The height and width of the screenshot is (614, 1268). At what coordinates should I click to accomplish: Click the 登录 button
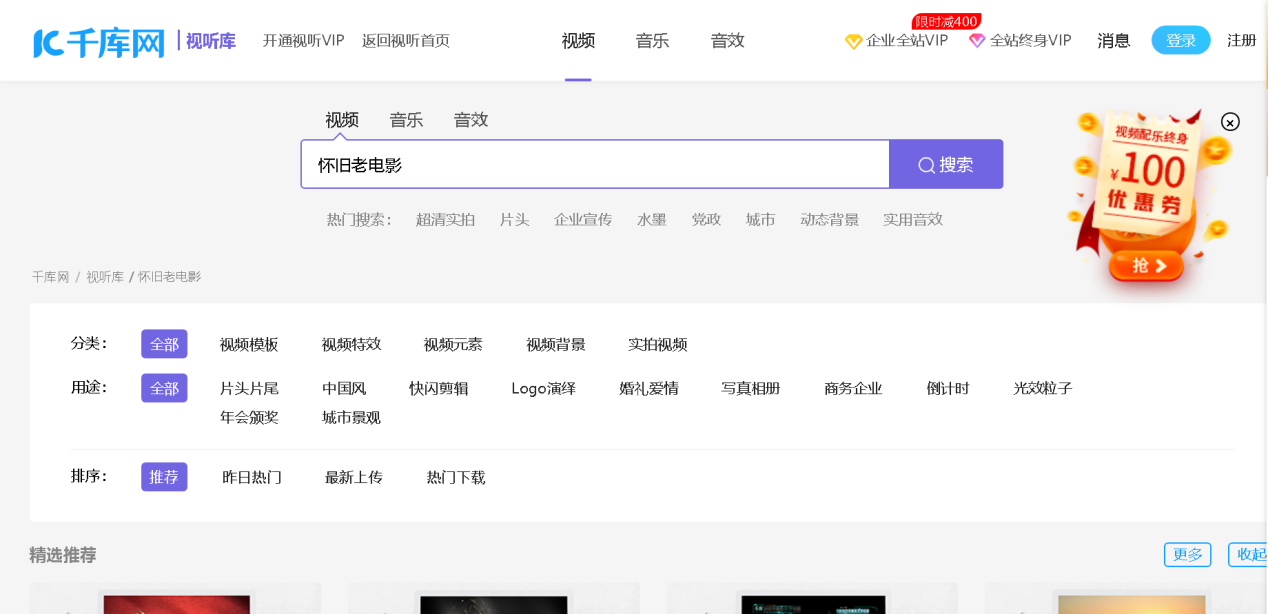(x=1180, y=40)
